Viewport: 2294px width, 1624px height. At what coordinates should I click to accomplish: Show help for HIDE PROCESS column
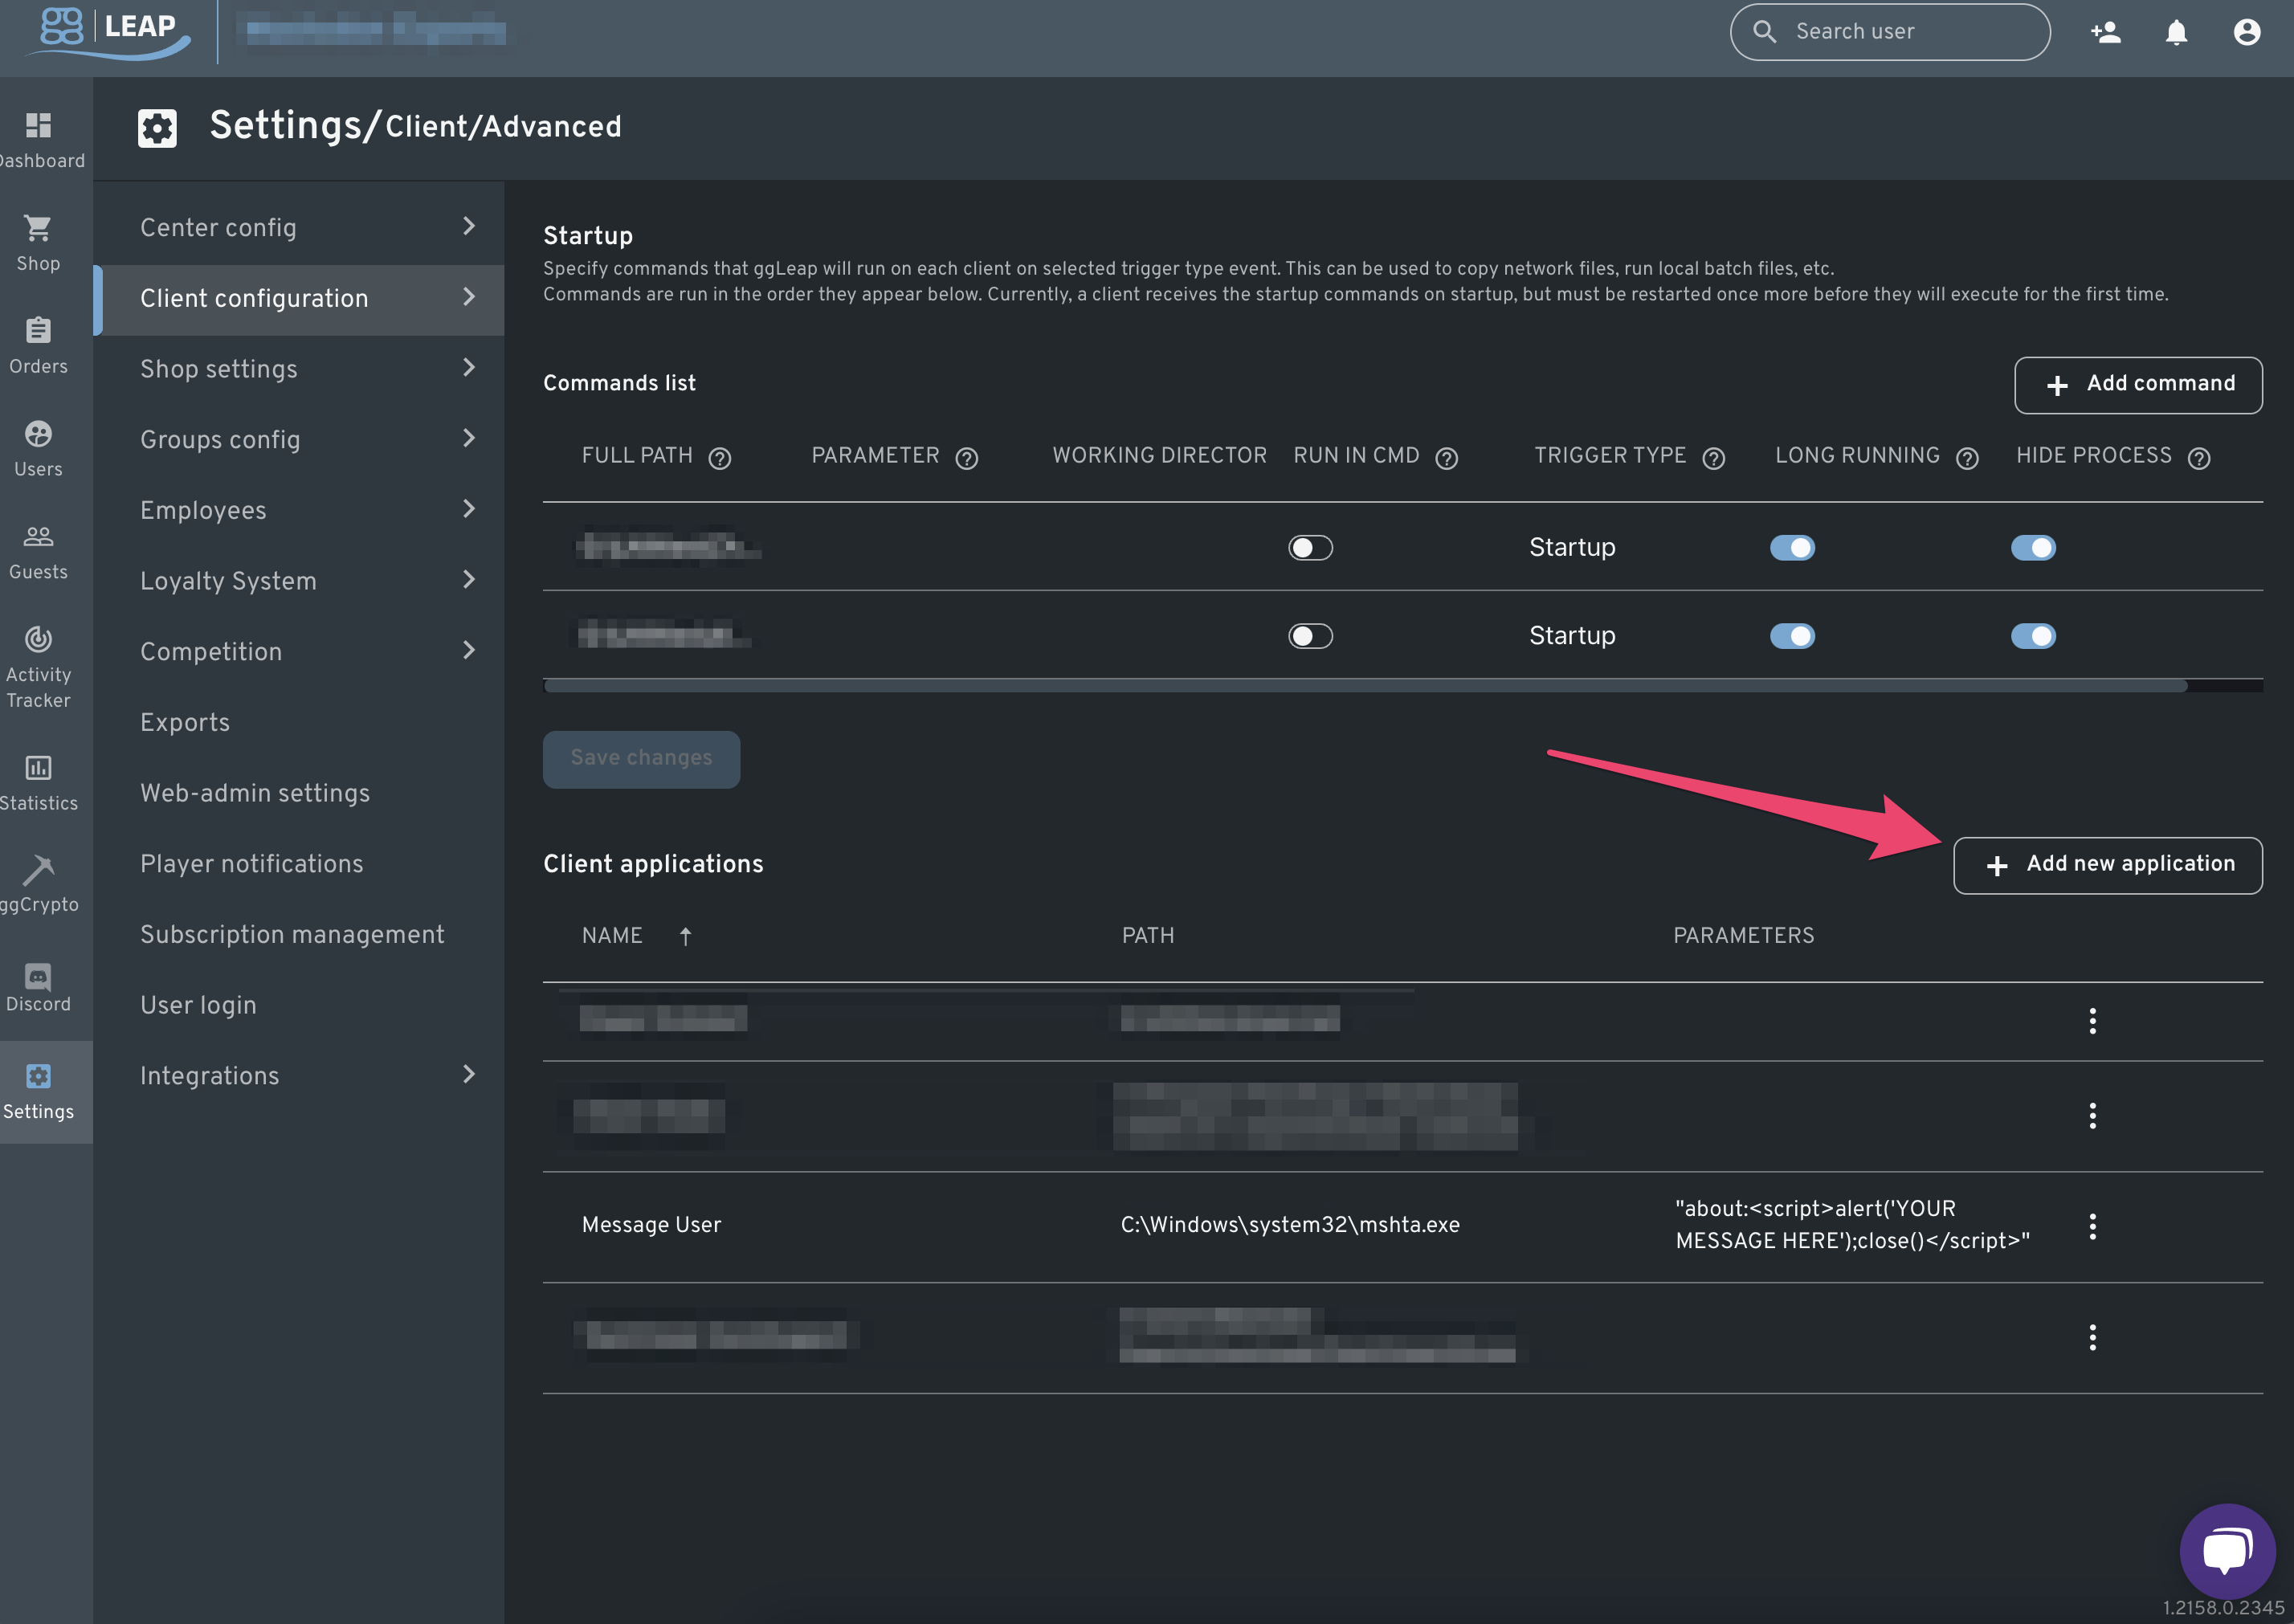[x=2199, y=458]
